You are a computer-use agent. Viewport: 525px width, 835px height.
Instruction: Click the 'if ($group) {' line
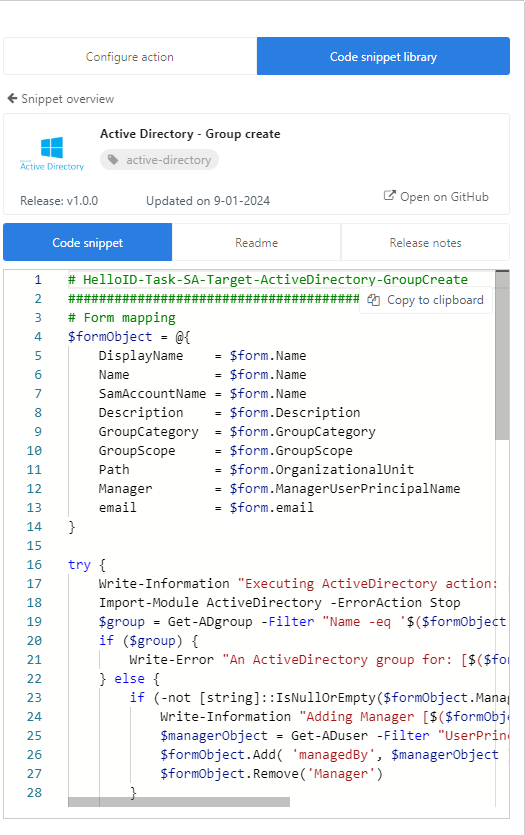coord(149,641)
